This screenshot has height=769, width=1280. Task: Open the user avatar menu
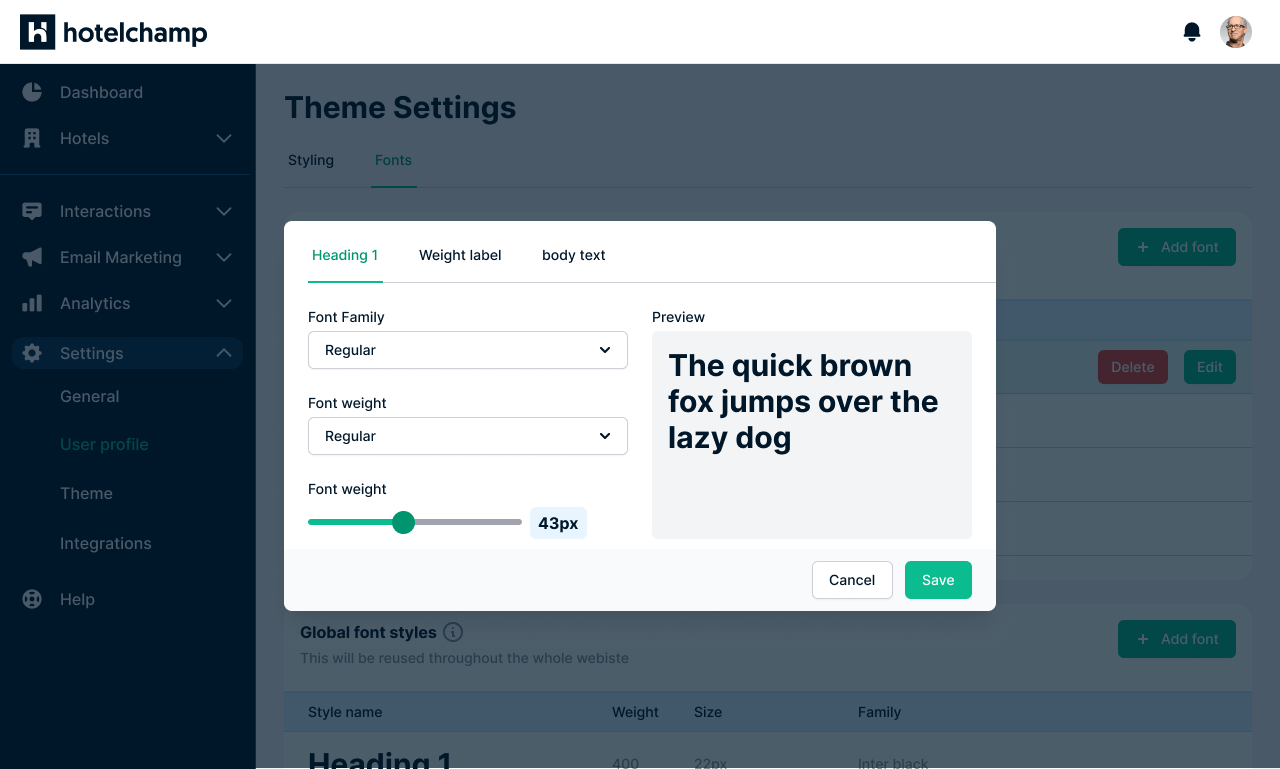coord(1236,32)
